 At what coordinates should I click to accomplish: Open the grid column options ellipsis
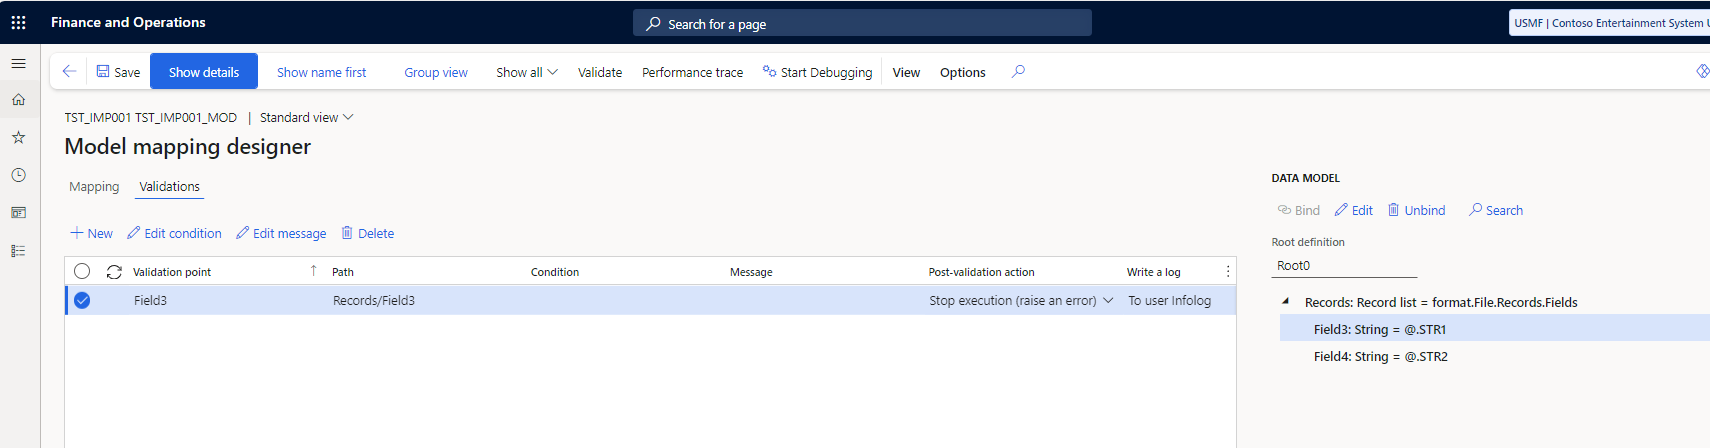(1228, 271)
